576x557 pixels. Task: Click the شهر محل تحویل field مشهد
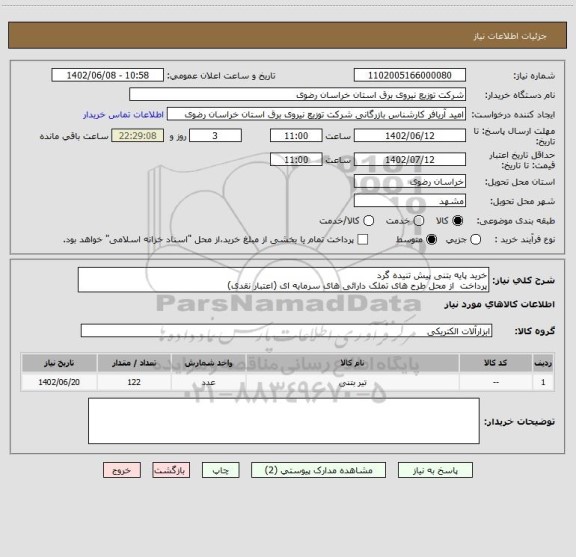coord(410,201)
